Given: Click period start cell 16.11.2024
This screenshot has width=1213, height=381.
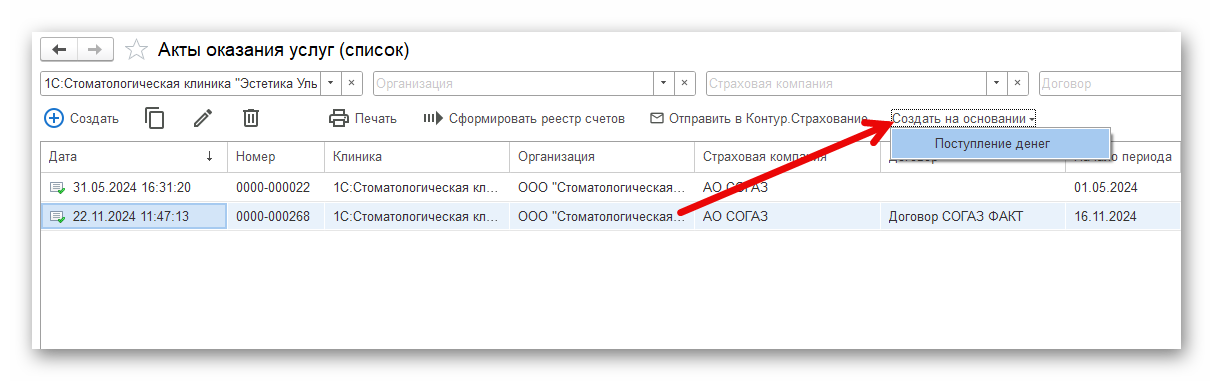Looking at the screenshot, I should pyautogui.click(x=1123, y=216).
